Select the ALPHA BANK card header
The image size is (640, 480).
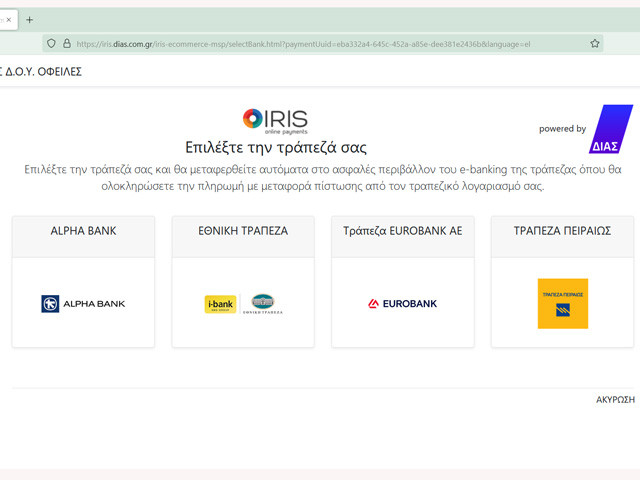[x=83, y=231]
